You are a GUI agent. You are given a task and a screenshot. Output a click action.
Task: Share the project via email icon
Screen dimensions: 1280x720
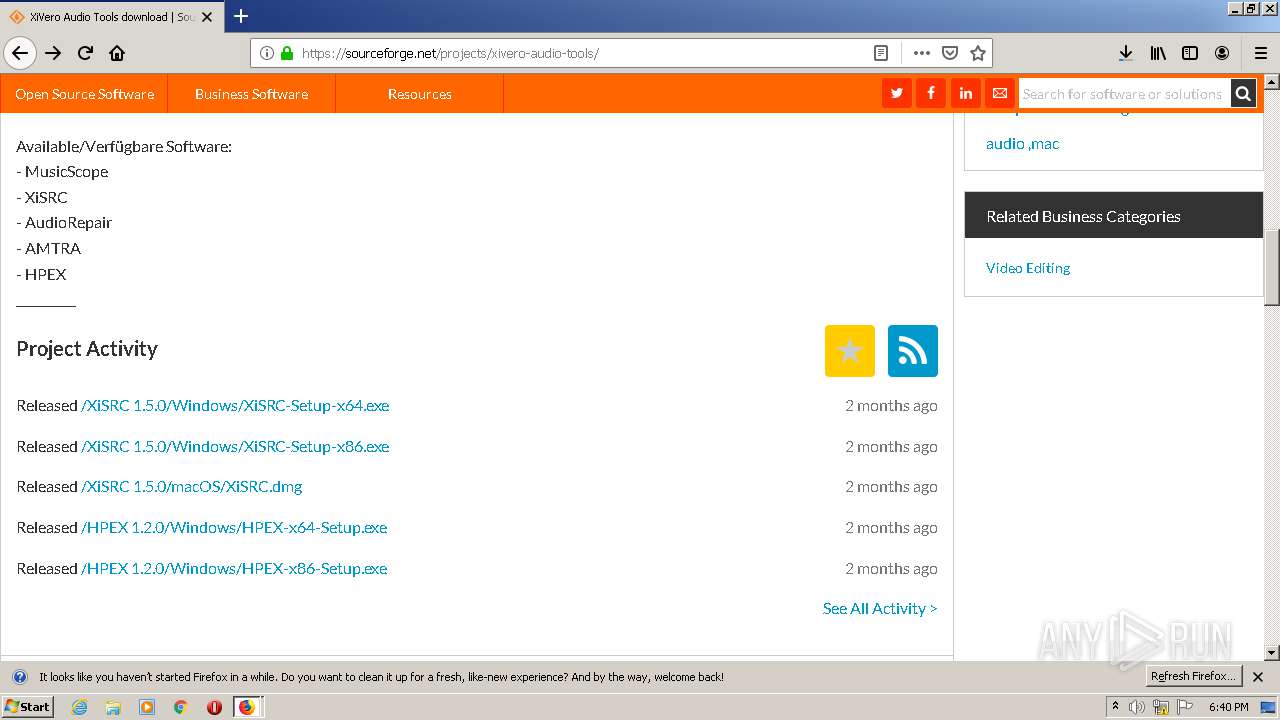(x=999, y=93)
